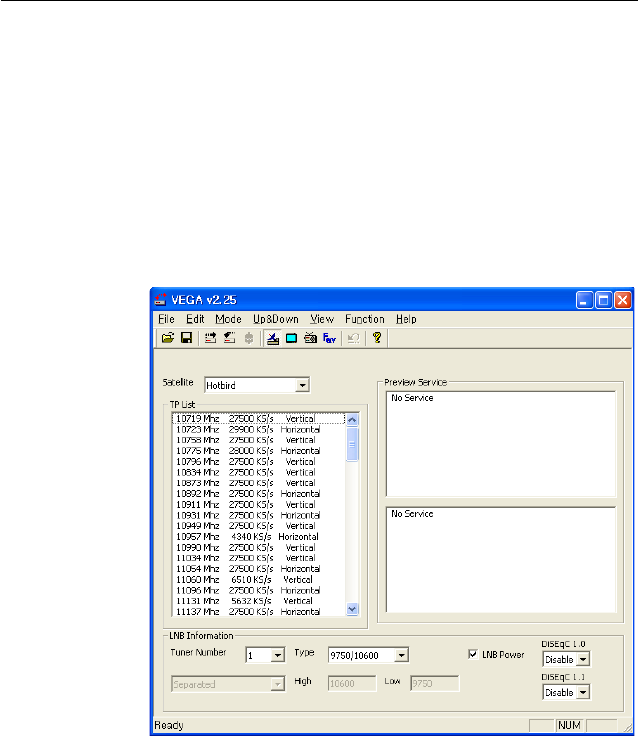
Task: Open the View menu
Action: [x=322, y=319]
